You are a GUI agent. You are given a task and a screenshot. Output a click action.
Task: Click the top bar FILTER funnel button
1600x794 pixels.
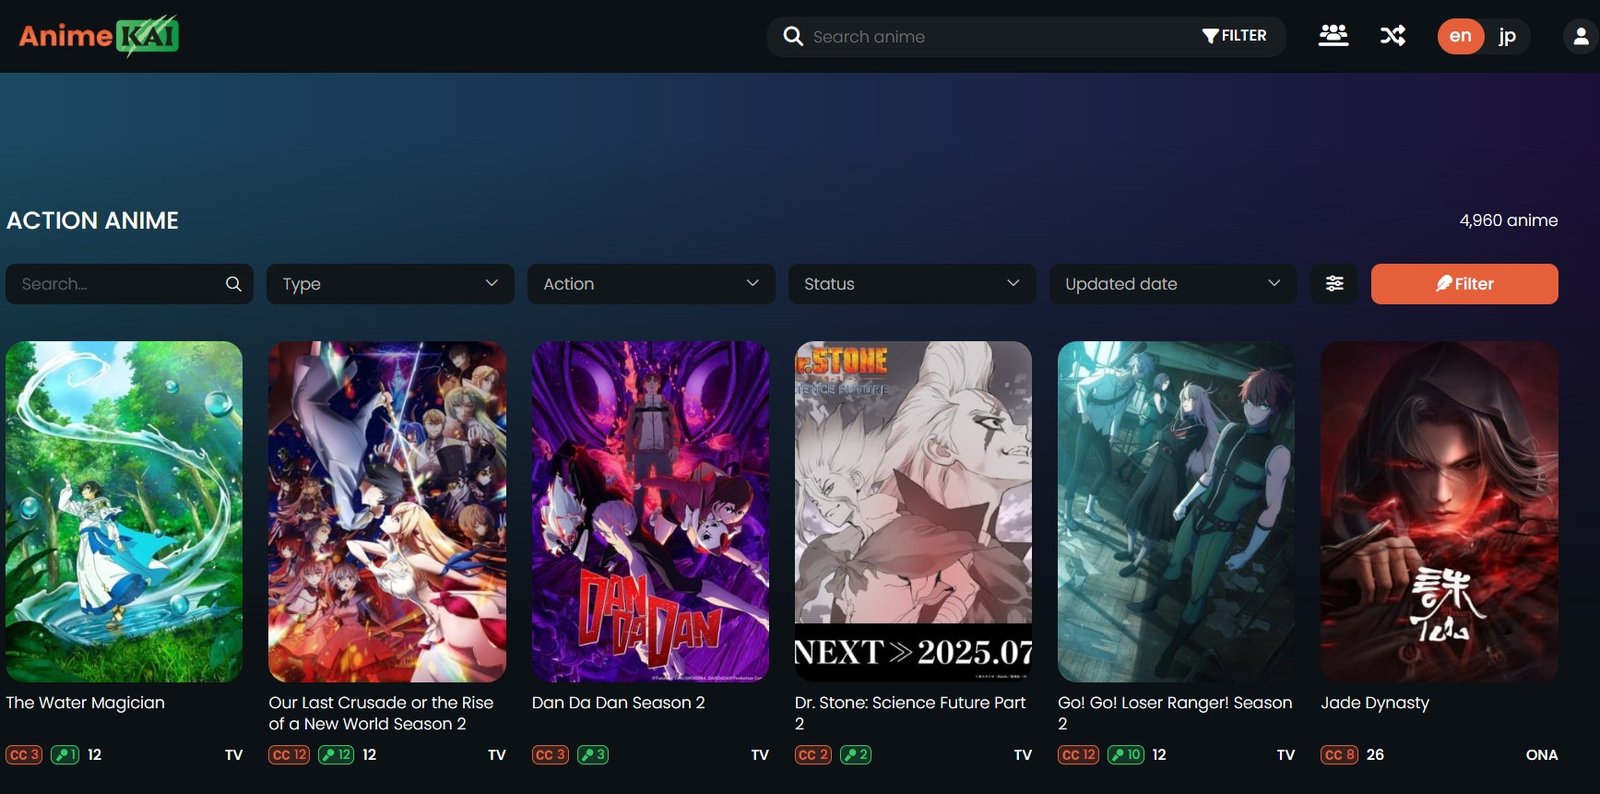(1234, 36)
